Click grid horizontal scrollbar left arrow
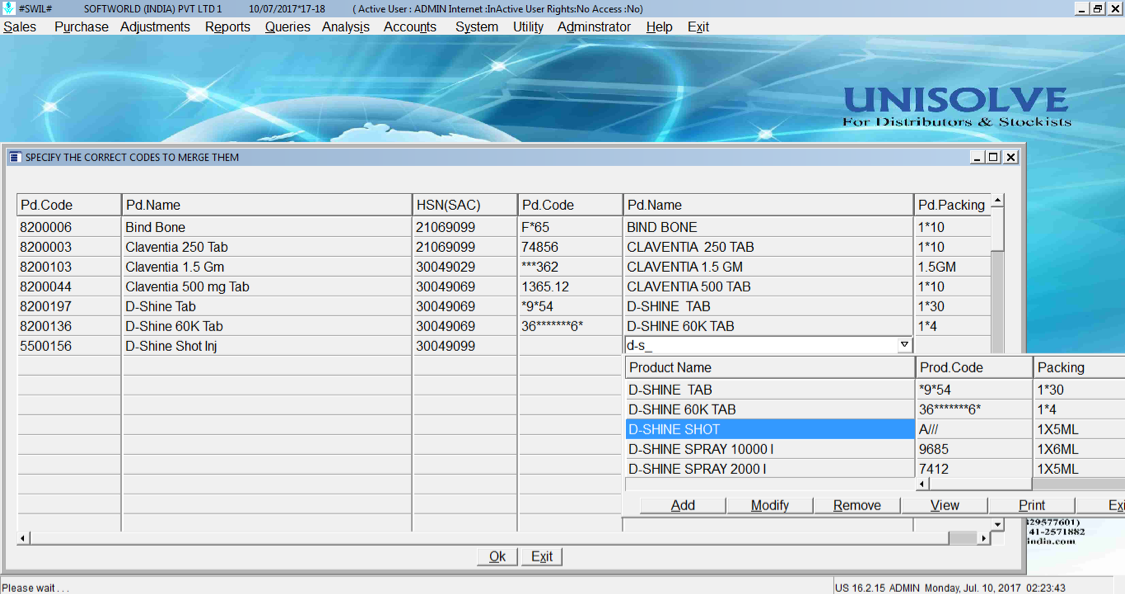This screenshot has height=594, width=1125. [24, 538]
